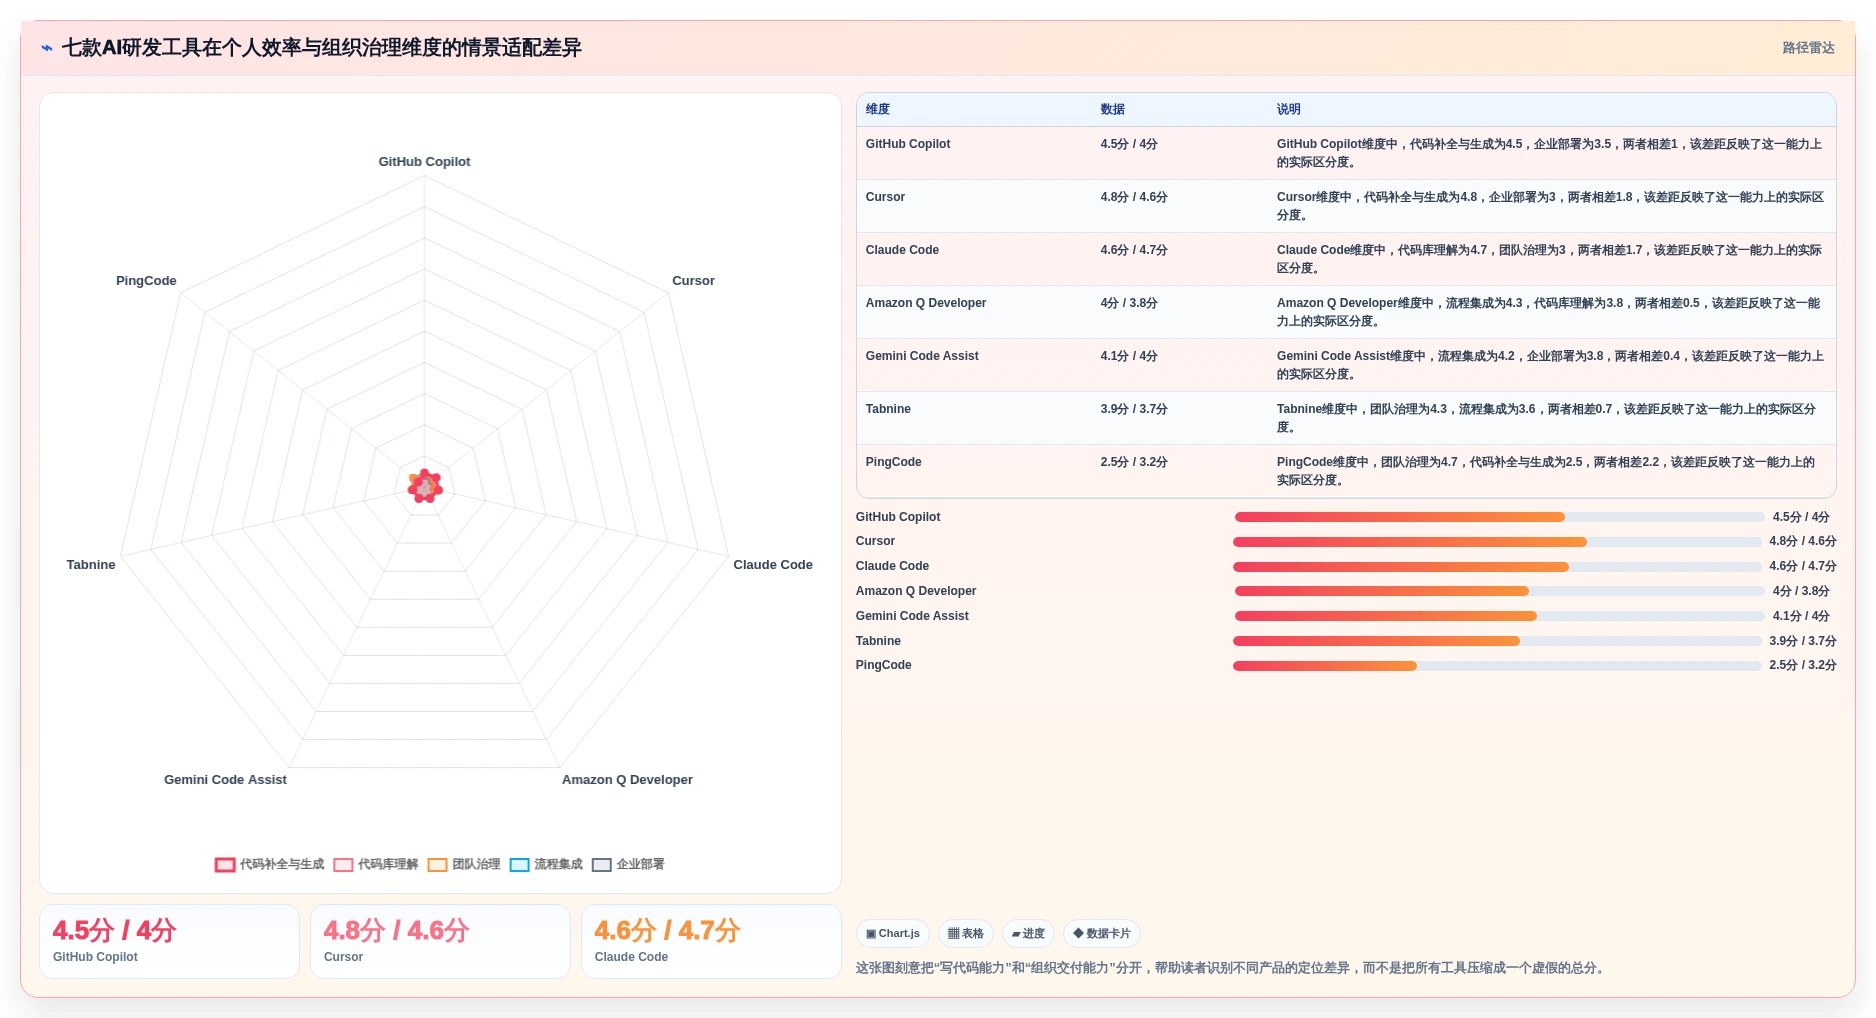Select the 维度 column header
Image resolution: width=1876 pixels, height=1018 pixels.
coord(878,110)
